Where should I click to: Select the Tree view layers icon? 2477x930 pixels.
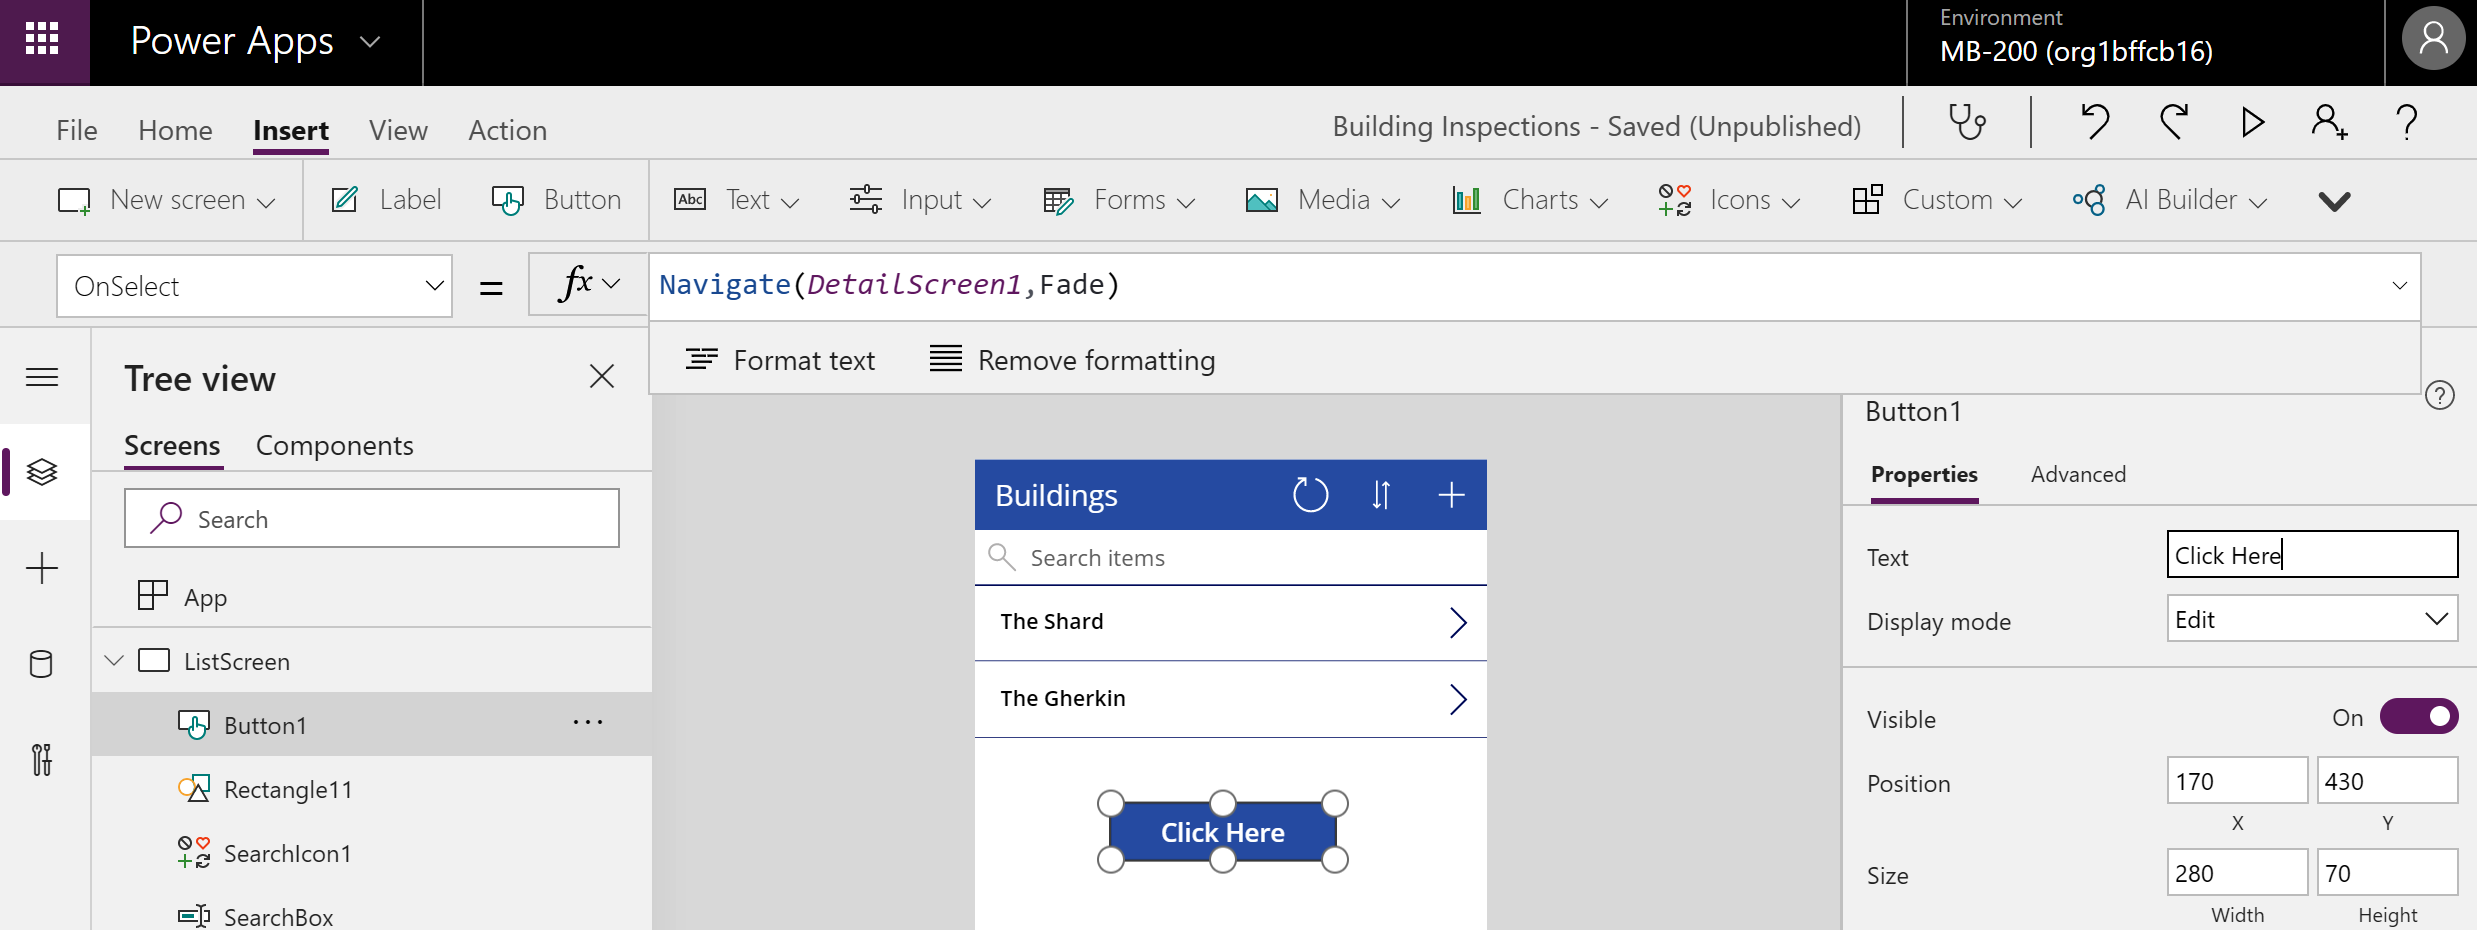click(x=42, y=471)
